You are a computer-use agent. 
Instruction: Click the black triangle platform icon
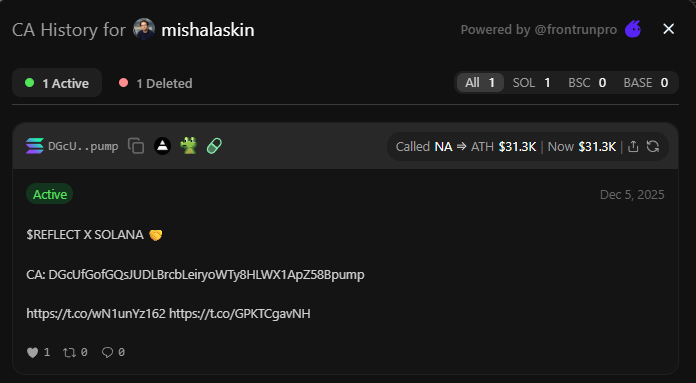tap(162, 146)
